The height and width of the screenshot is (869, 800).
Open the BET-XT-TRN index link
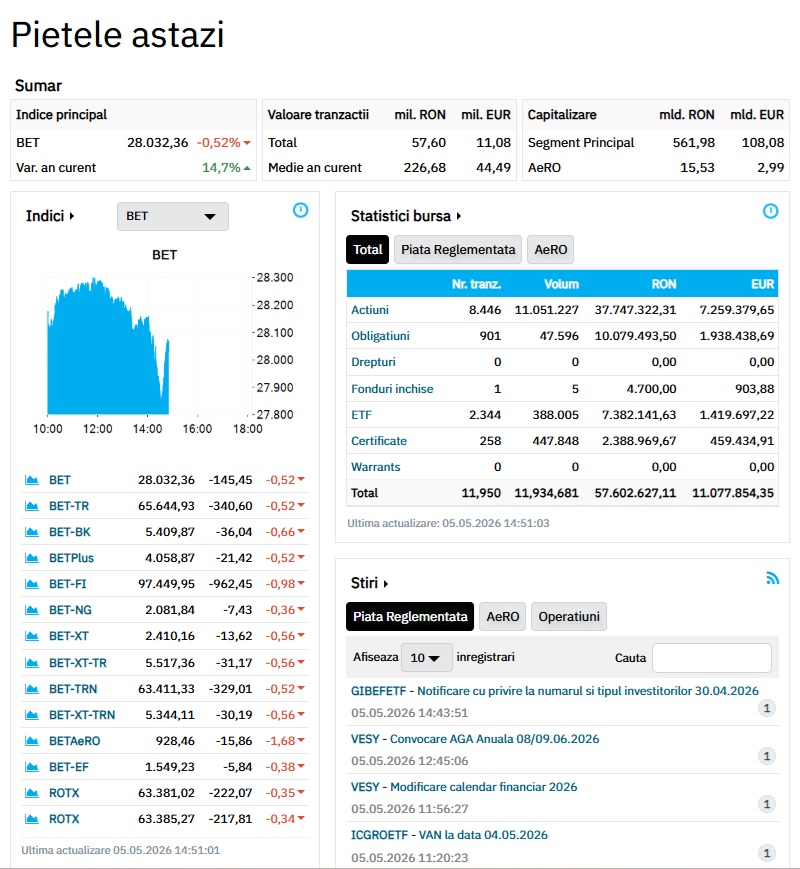click(82, 715)
